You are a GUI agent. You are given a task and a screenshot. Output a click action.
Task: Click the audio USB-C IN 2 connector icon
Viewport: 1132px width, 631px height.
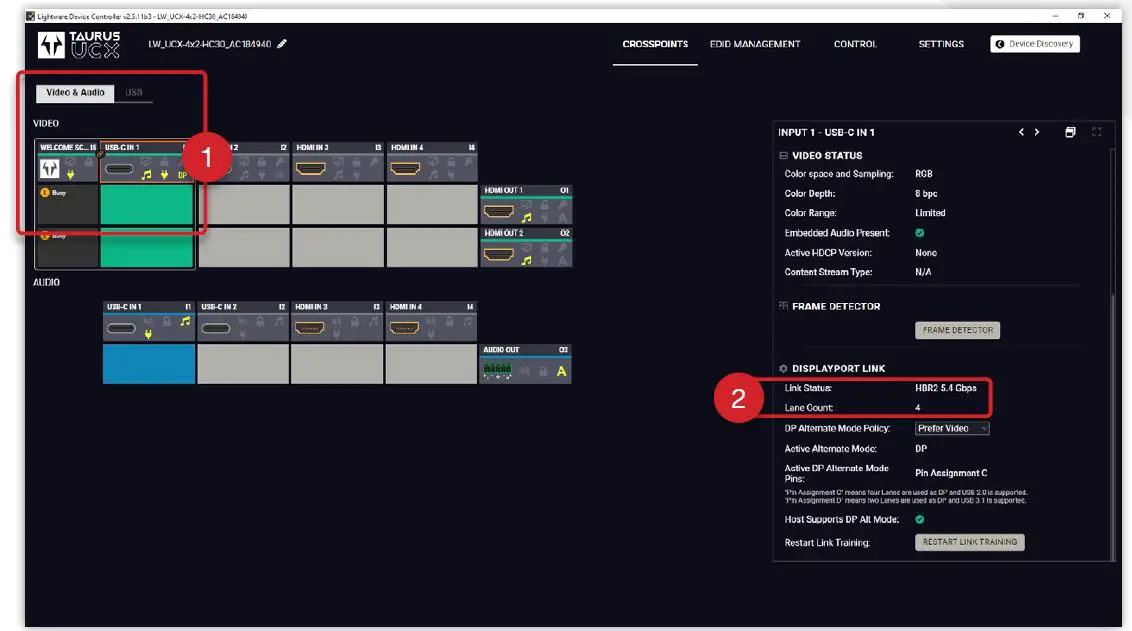point(216,328)
